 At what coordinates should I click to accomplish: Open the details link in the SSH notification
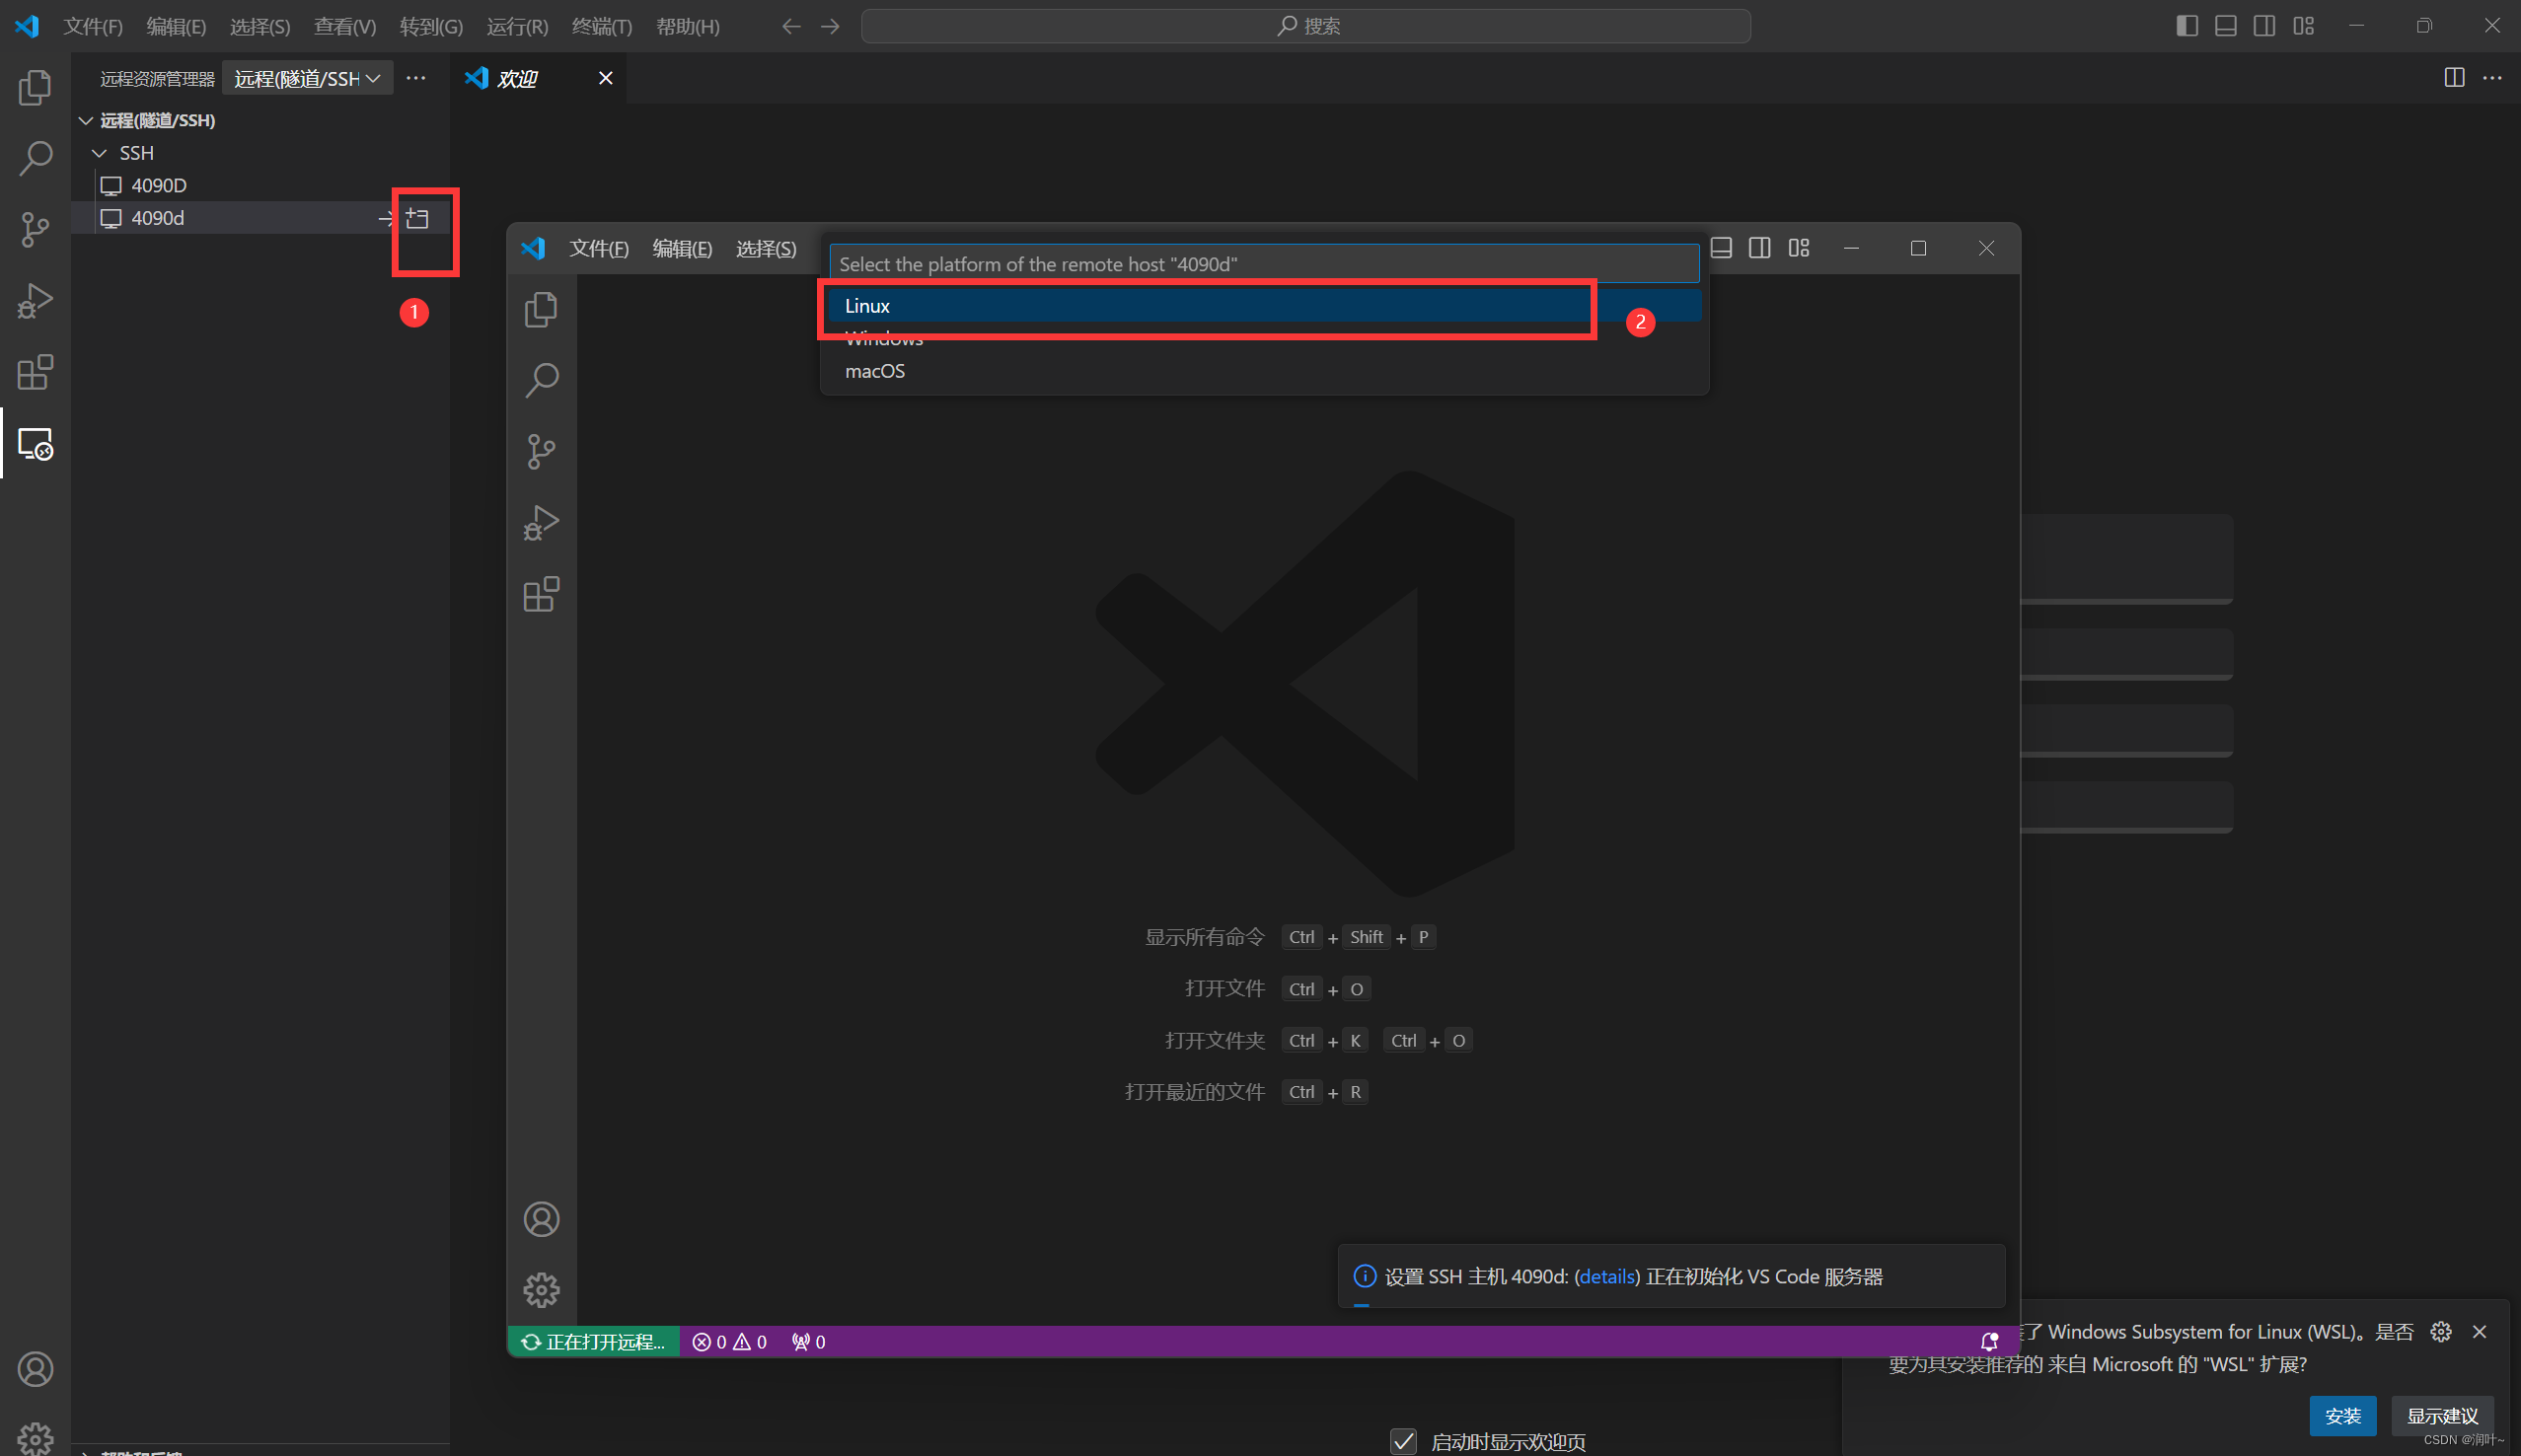point(1605,1277)
